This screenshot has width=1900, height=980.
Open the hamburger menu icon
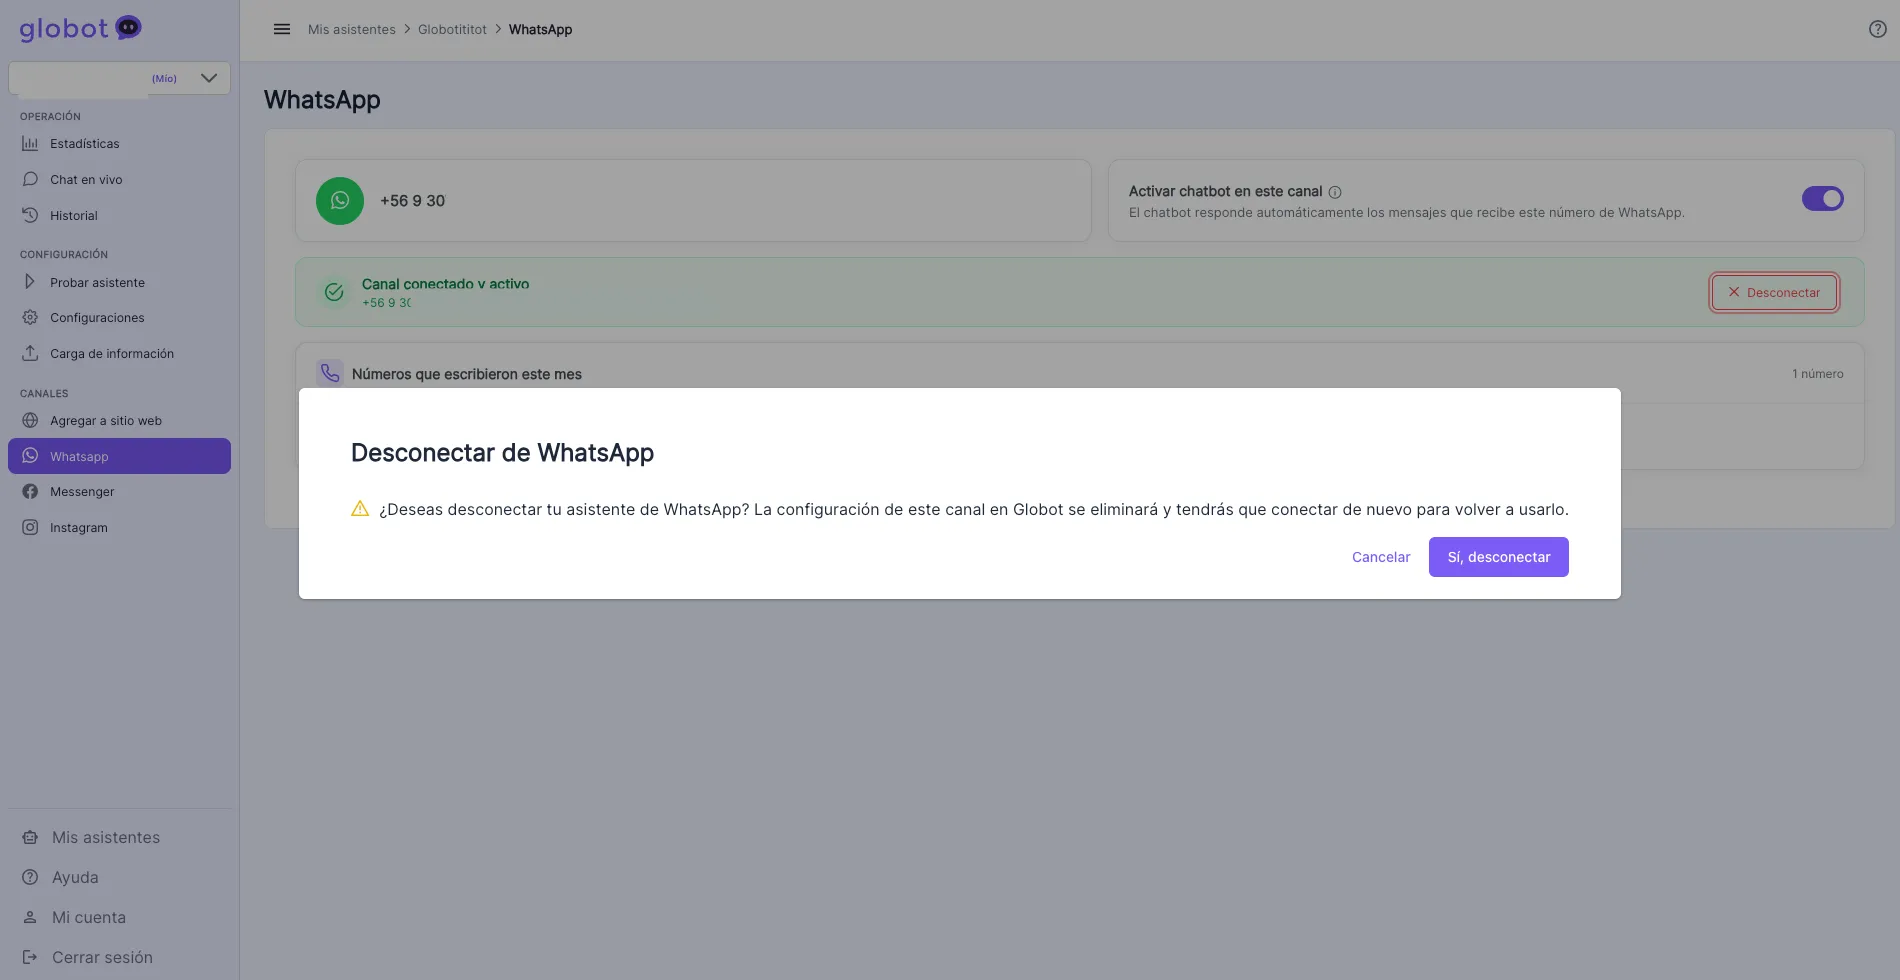click(282, 29)
